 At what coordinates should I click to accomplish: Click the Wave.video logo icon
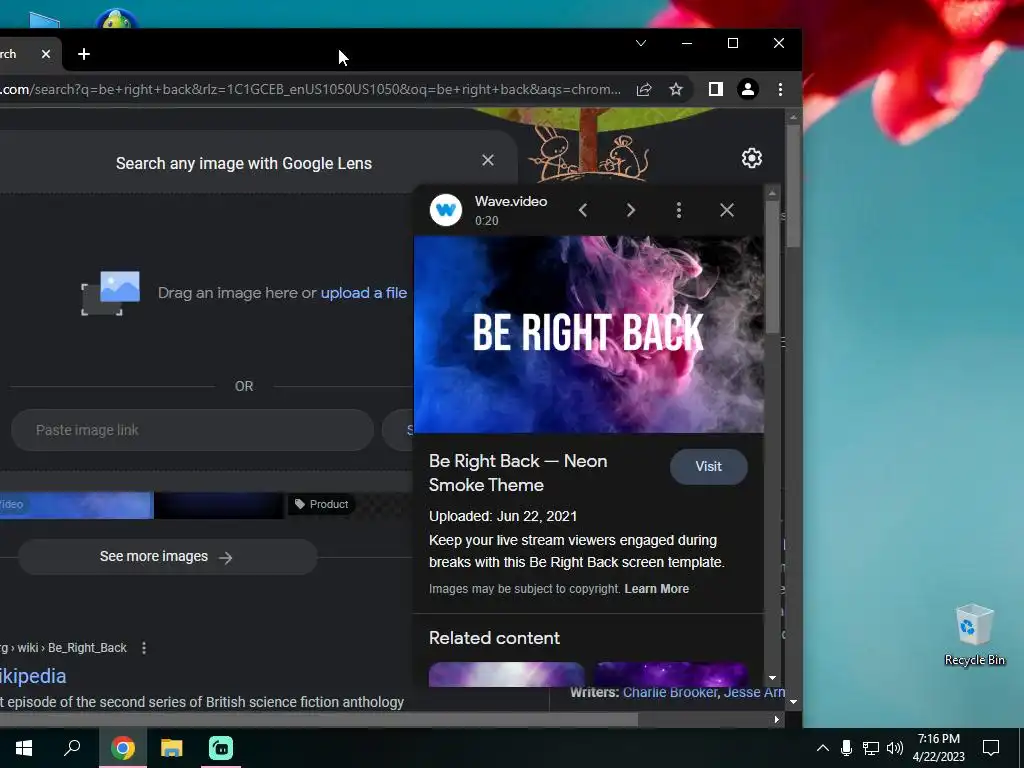[x=446, y=210]
